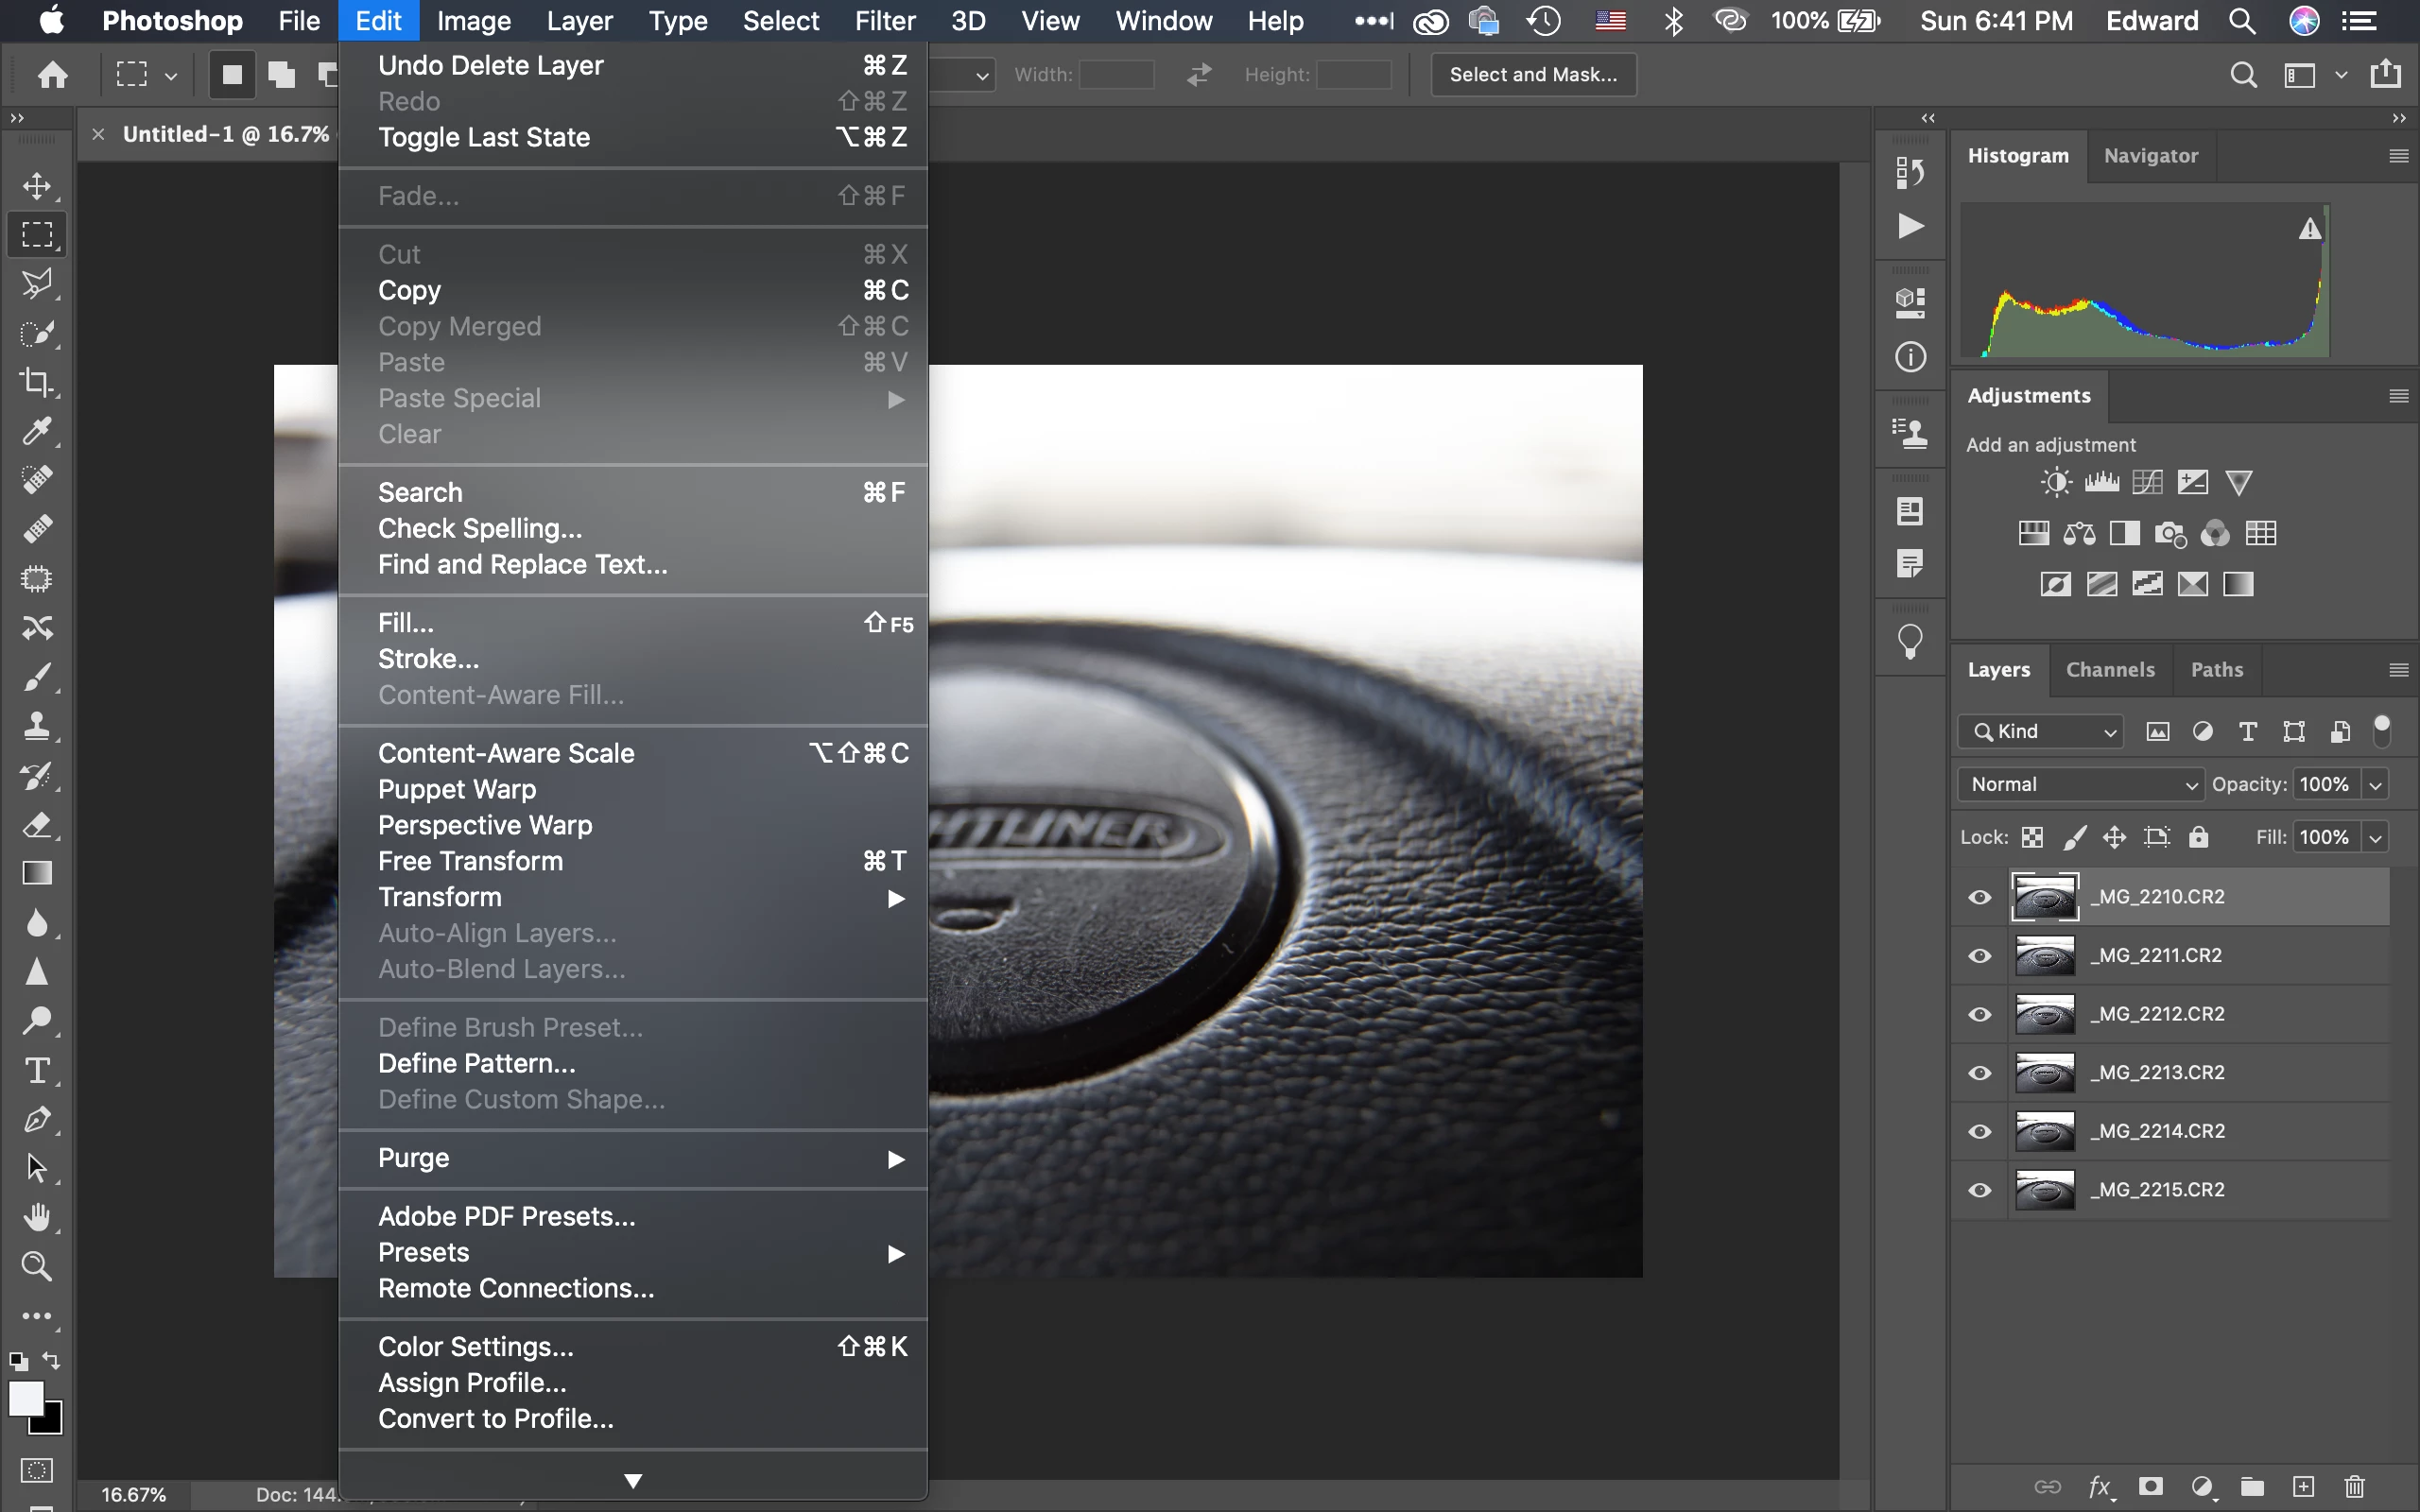Expand the Opacity slider dropdown
2420x1512 pixels.
point(2376,785)
